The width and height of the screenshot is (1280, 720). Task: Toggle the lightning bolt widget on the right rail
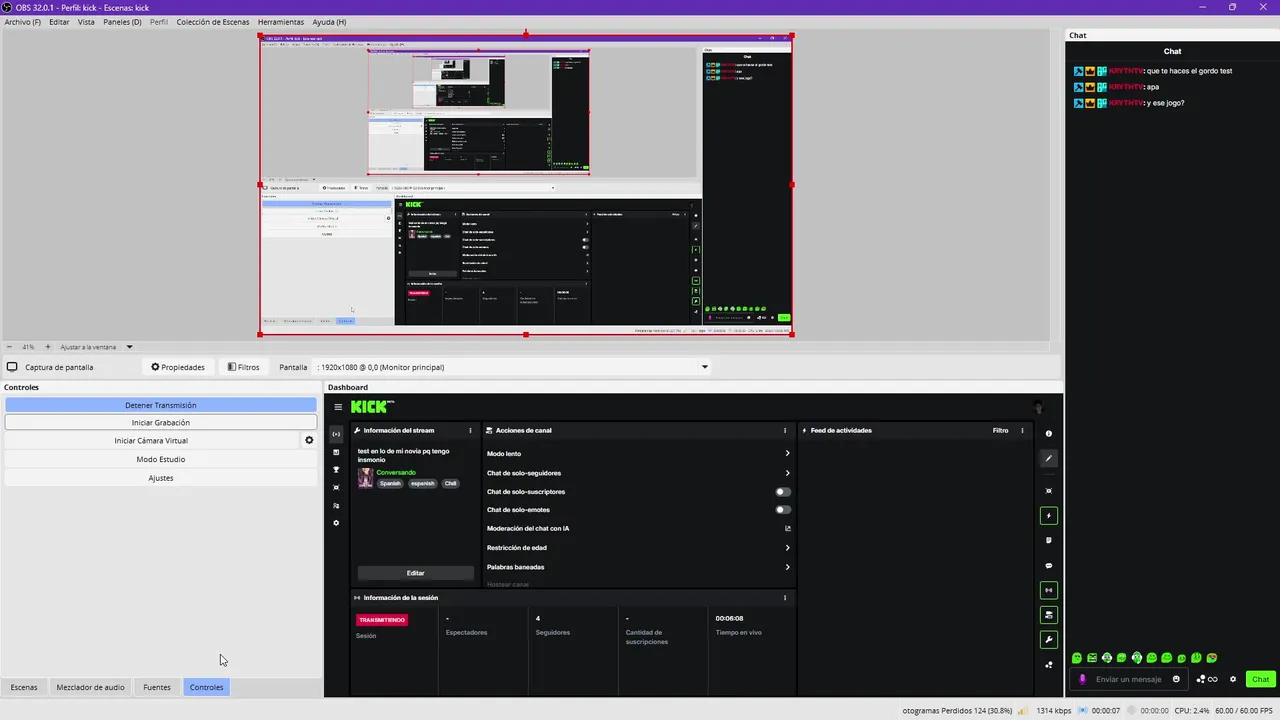(1048, 516)
